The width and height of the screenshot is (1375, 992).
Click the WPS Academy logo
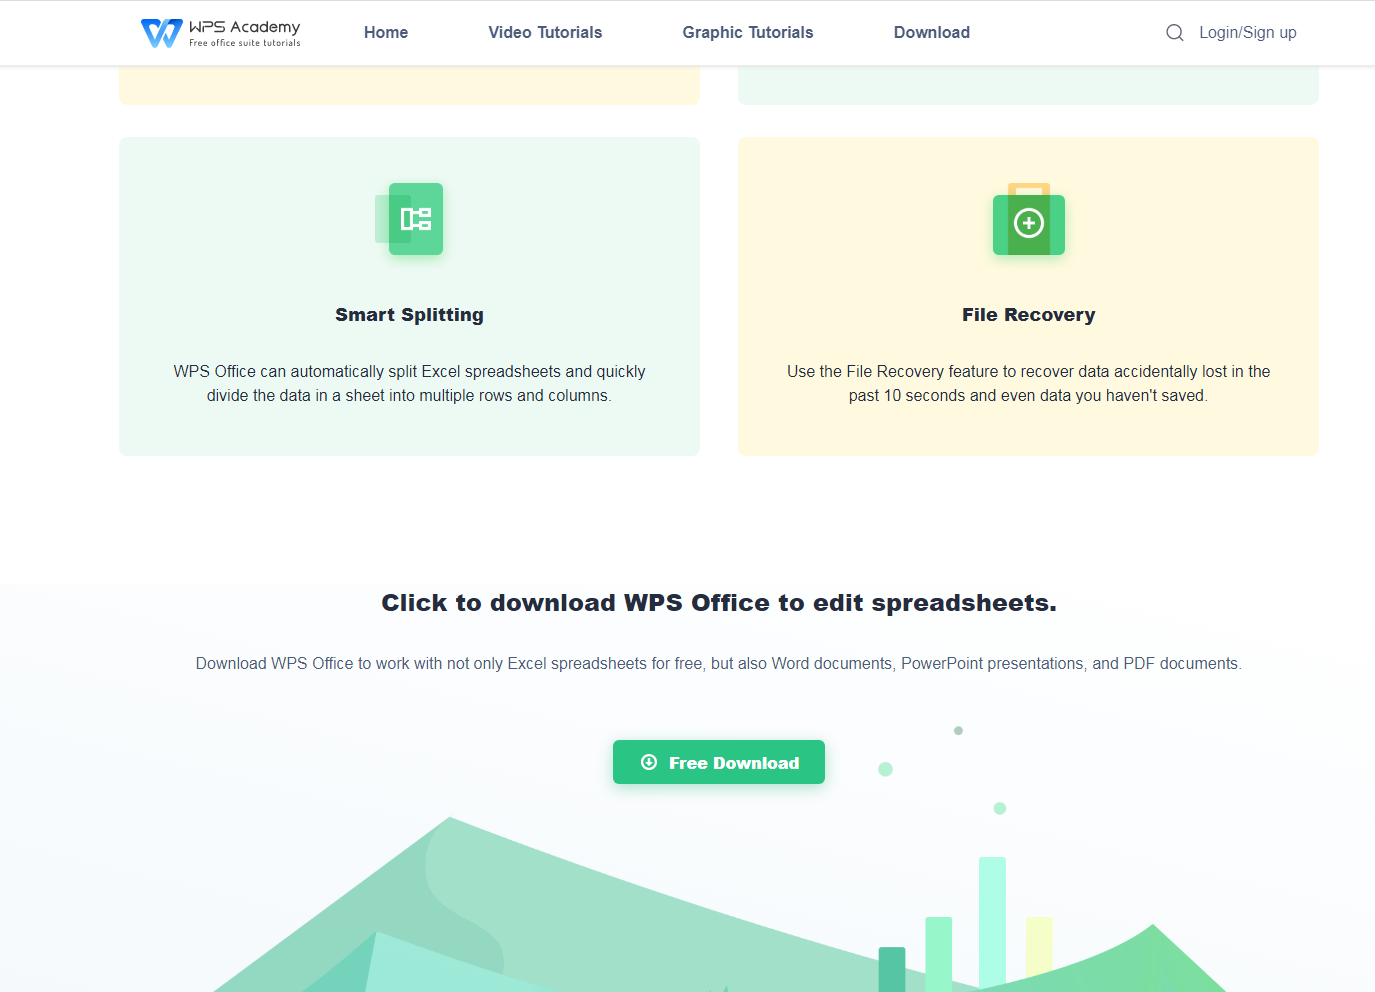tap(221, 33)
